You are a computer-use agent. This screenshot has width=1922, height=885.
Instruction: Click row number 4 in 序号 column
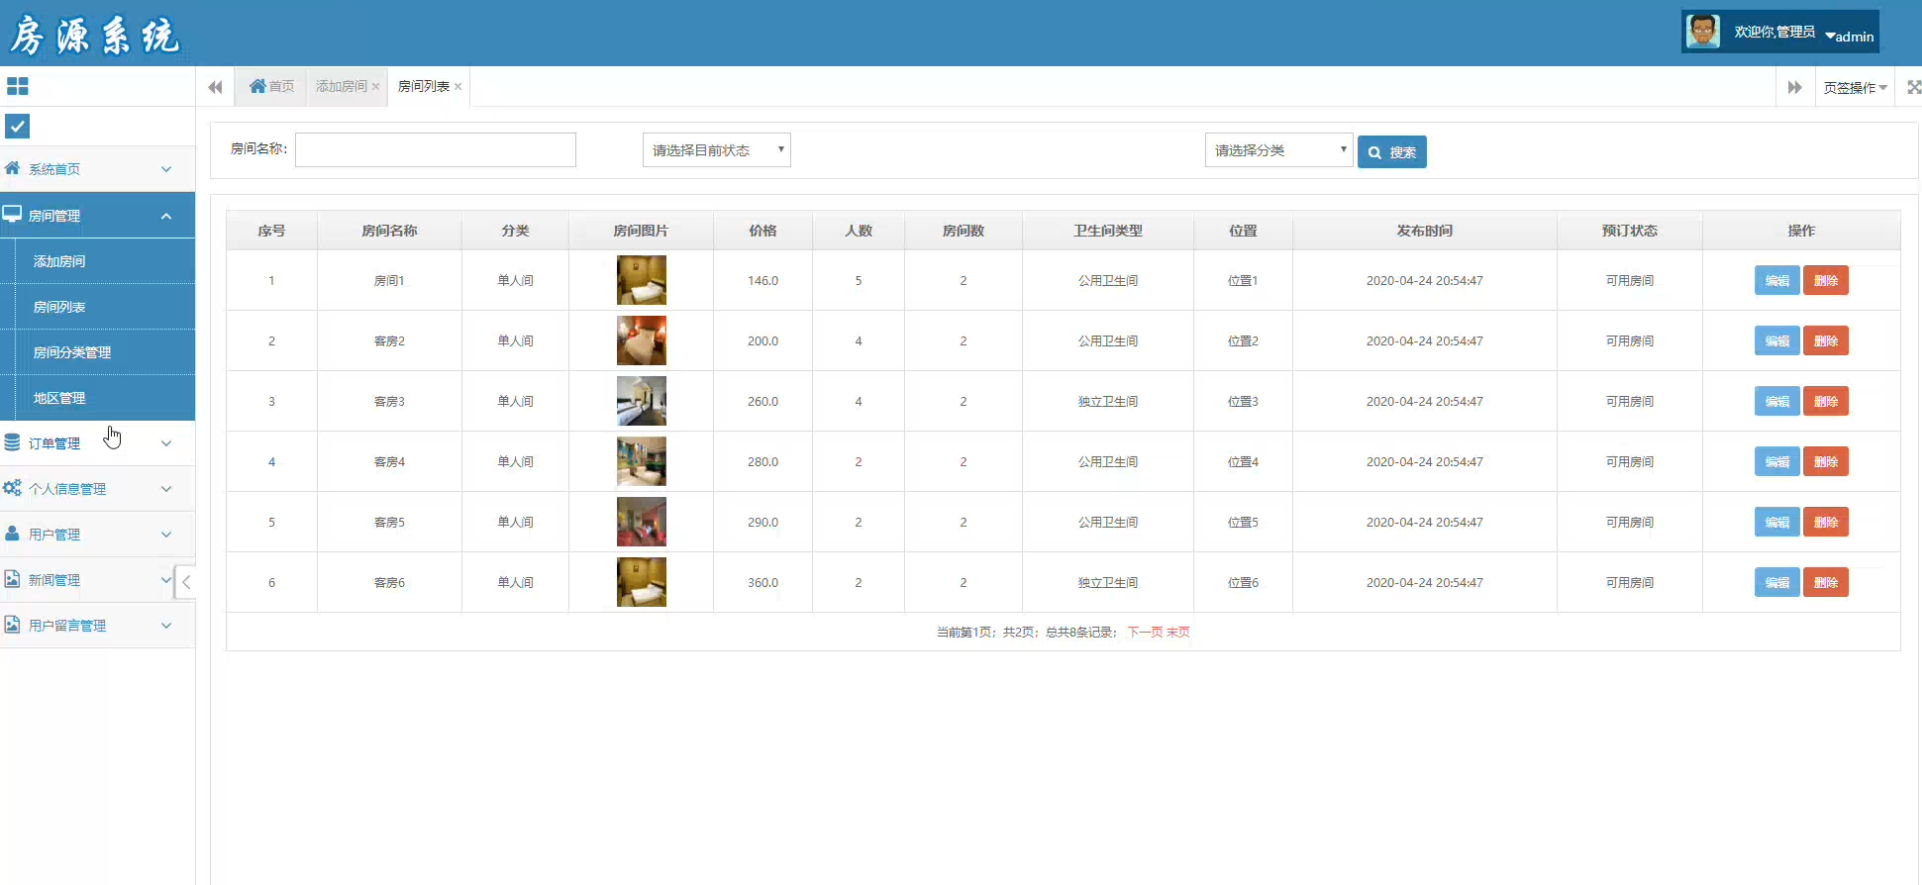(x=271, y=462)
